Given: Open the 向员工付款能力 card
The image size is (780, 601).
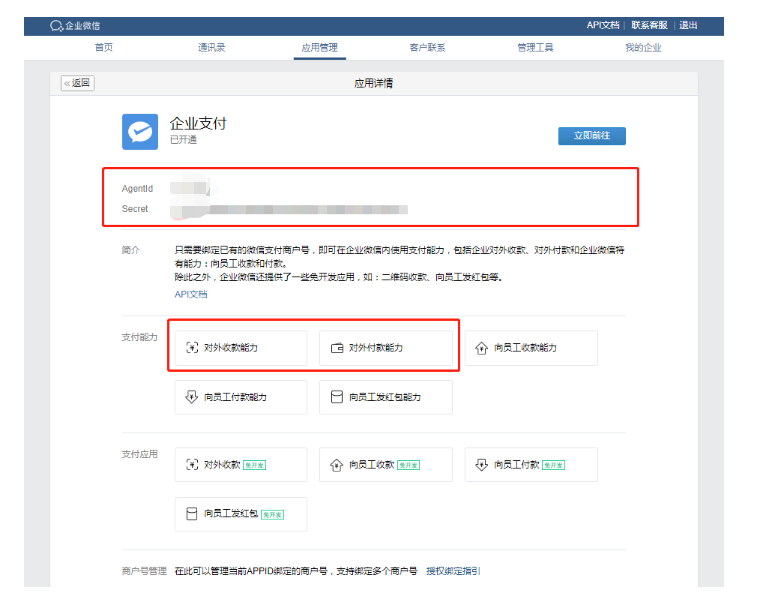Looking at the screenshot, I should [241, 397].
